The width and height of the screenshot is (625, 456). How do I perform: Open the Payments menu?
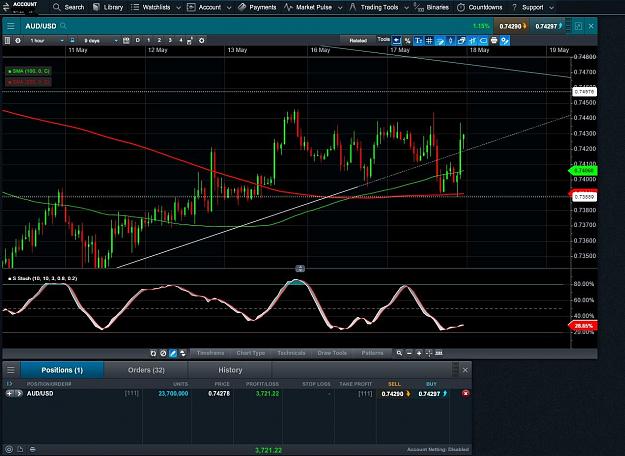(x=257, y=7)
